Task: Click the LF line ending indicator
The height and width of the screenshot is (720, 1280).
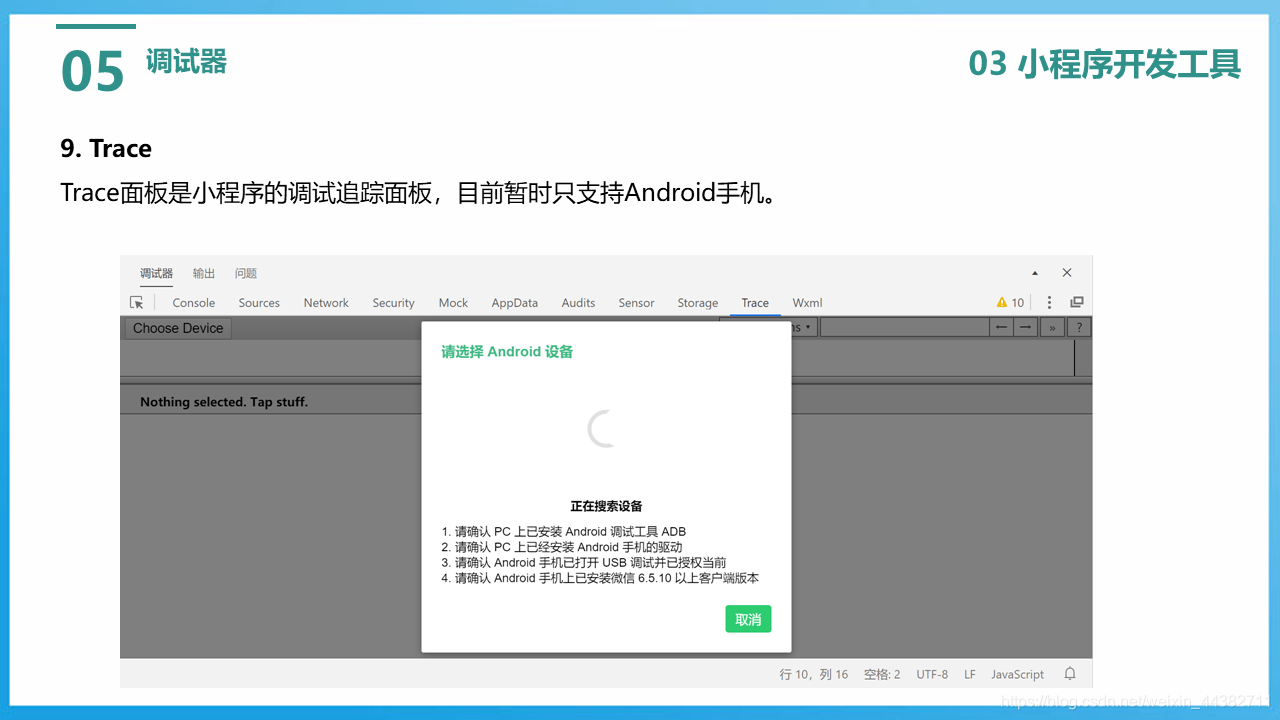Action: [x=970, y=675]
